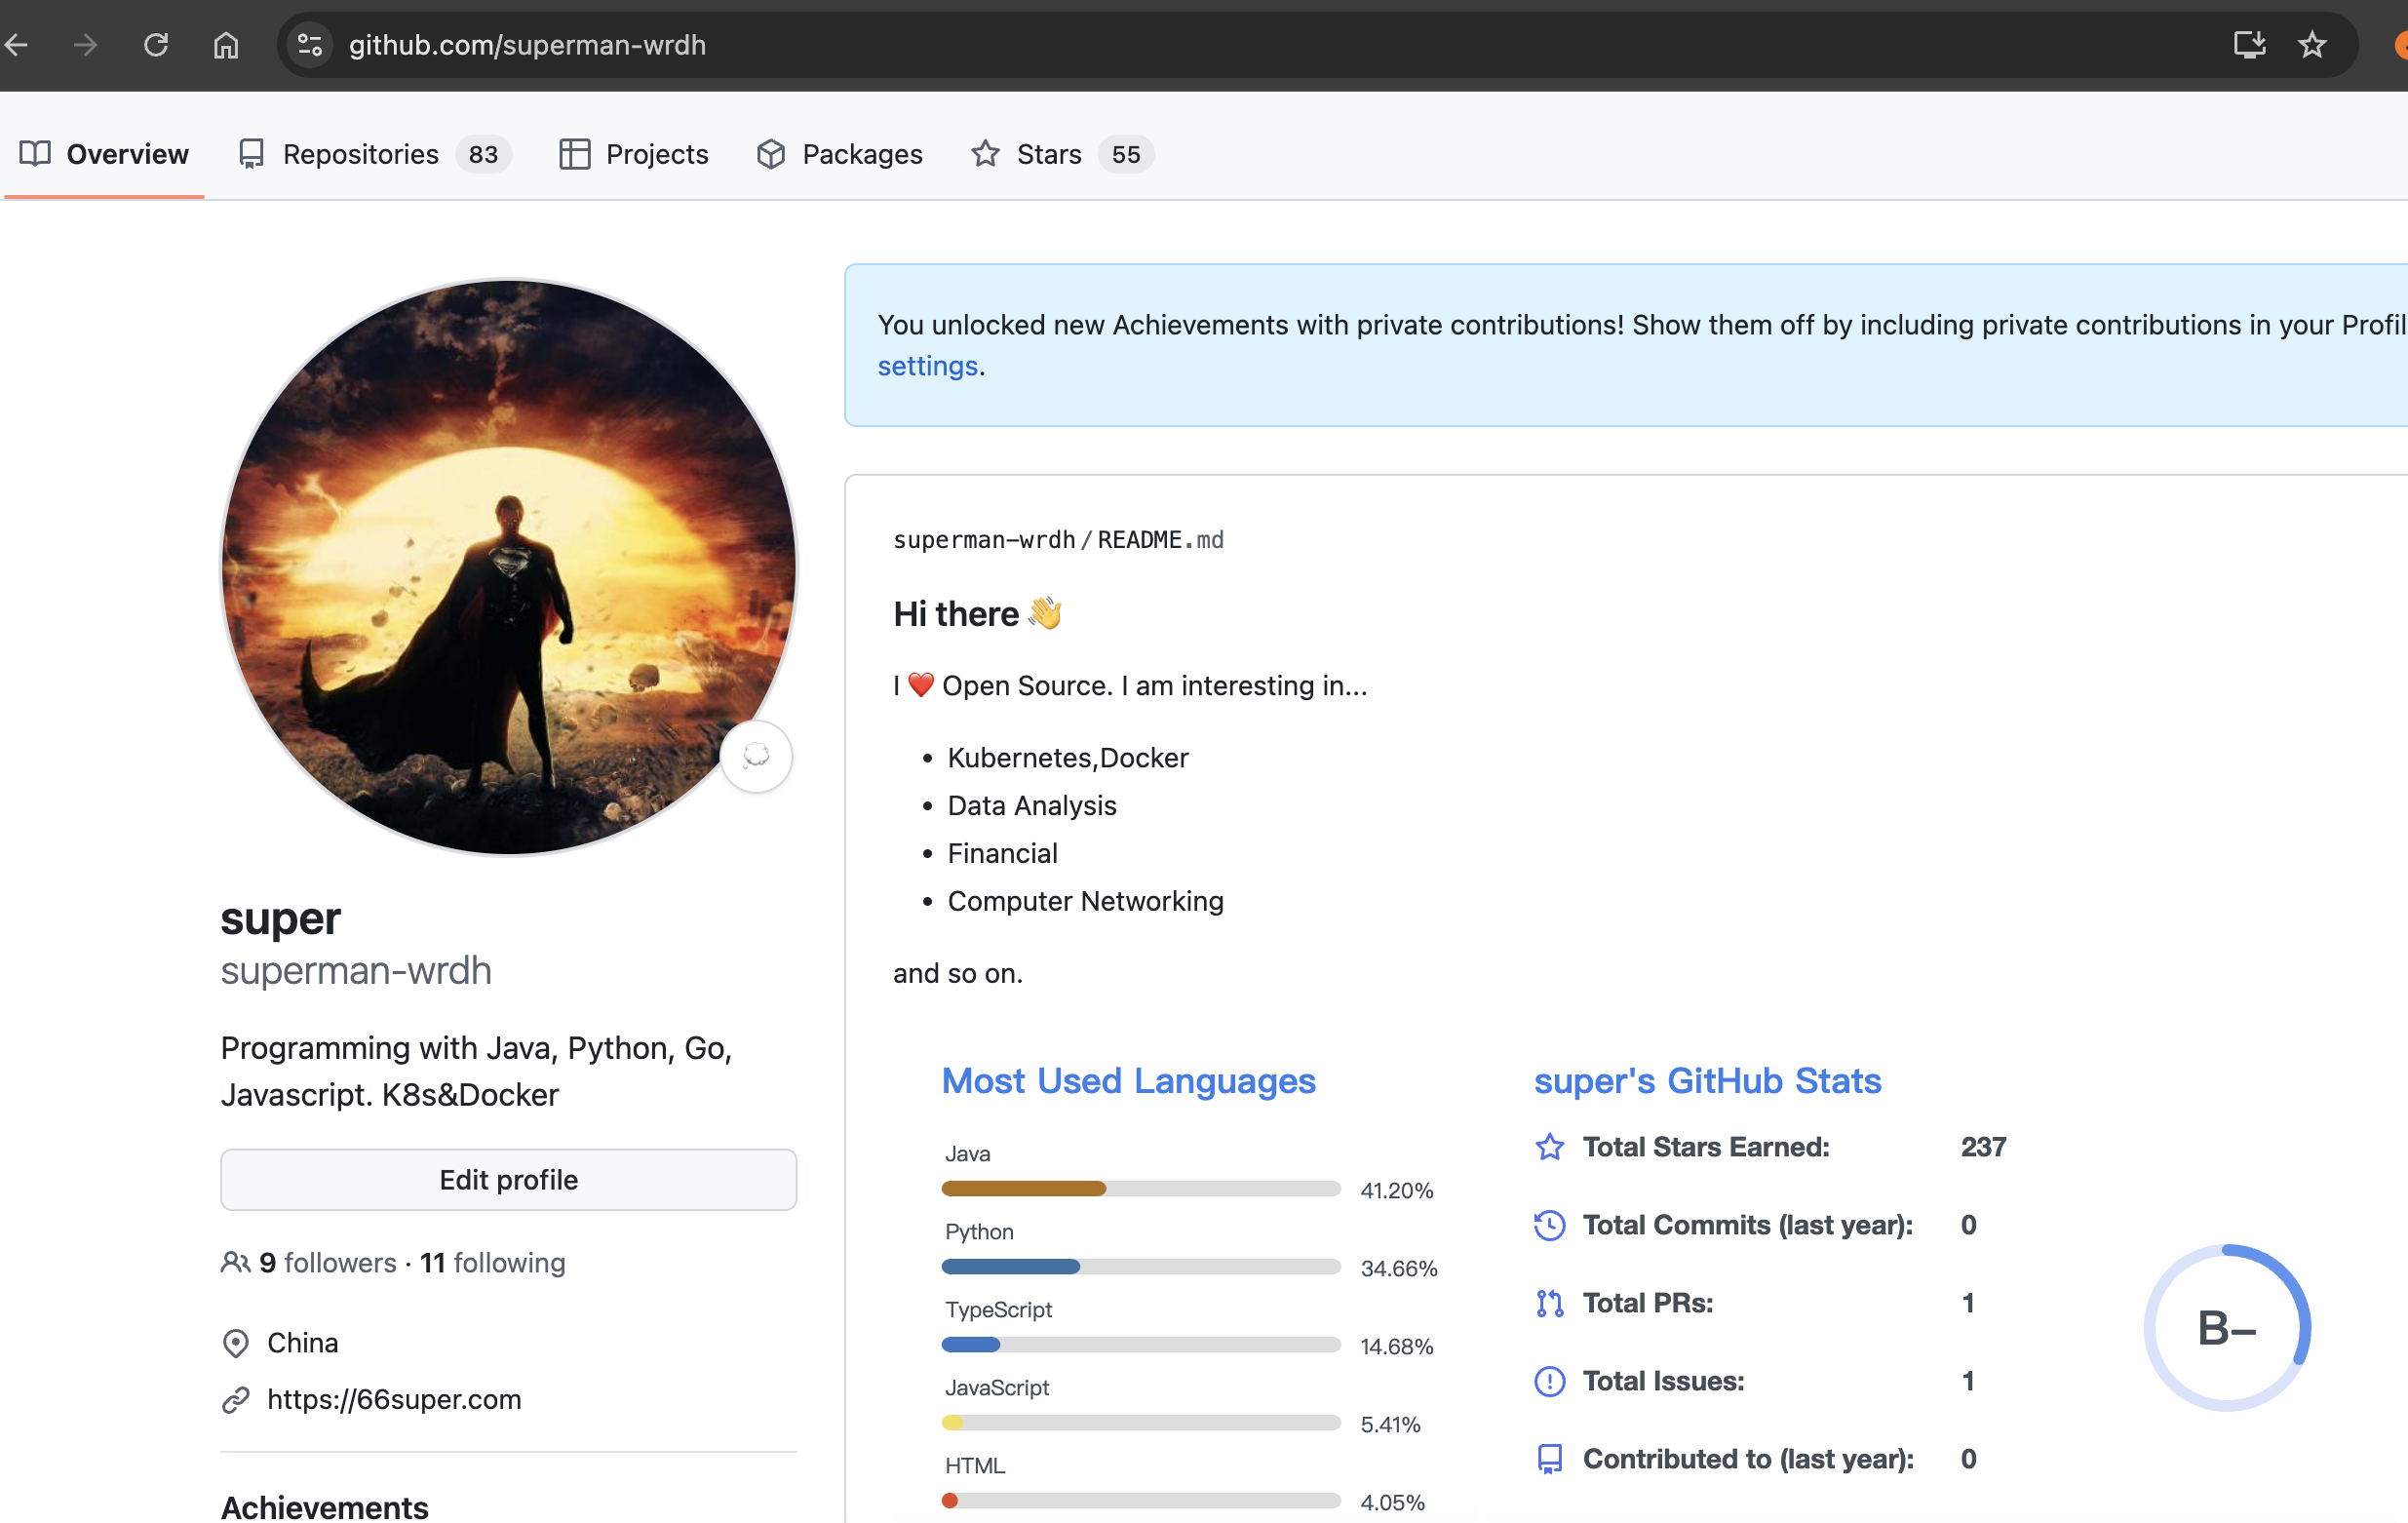The width and height of the screenshot is (2408, 1523).
Task: Open site information icon in address bar
Action: [x=310, y=45]
